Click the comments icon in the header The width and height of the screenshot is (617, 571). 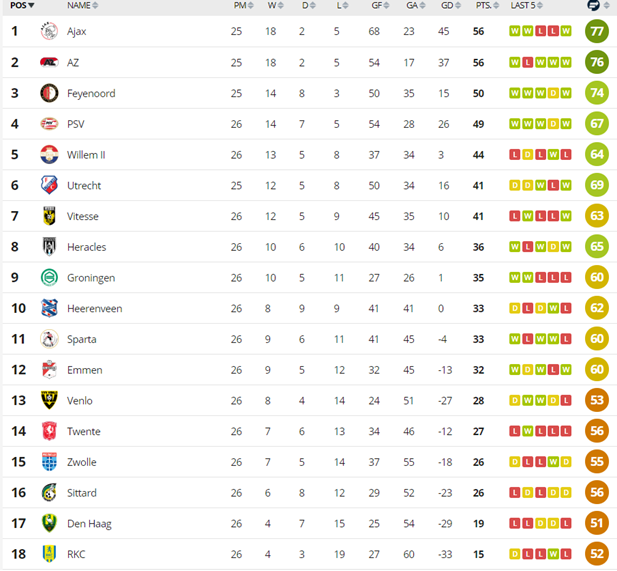click(593, 5)
